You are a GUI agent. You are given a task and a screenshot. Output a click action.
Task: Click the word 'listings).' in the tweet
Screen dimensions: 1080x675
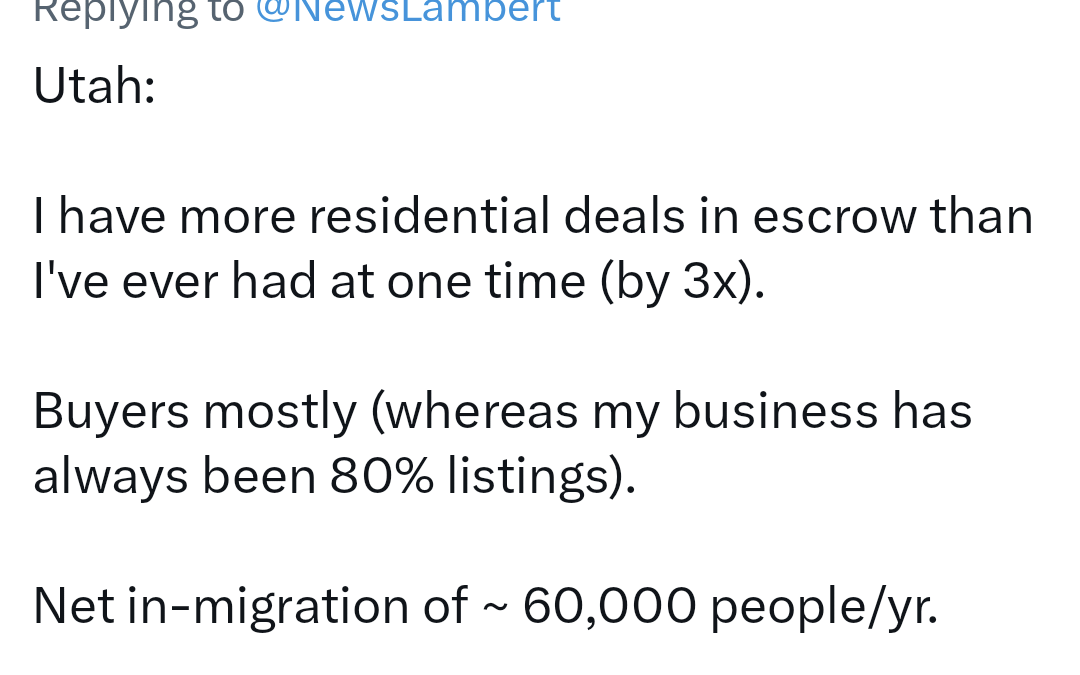coord(541,477)
